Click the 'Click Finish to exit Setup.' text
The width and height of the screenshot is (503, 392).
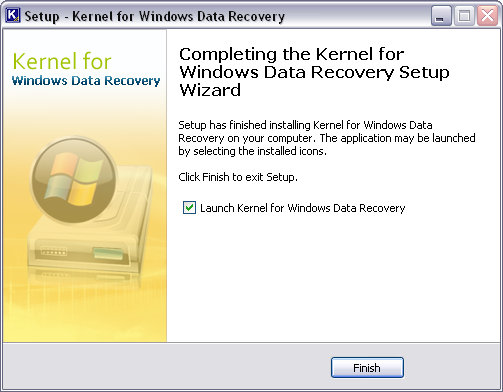[x=238, y=177]
